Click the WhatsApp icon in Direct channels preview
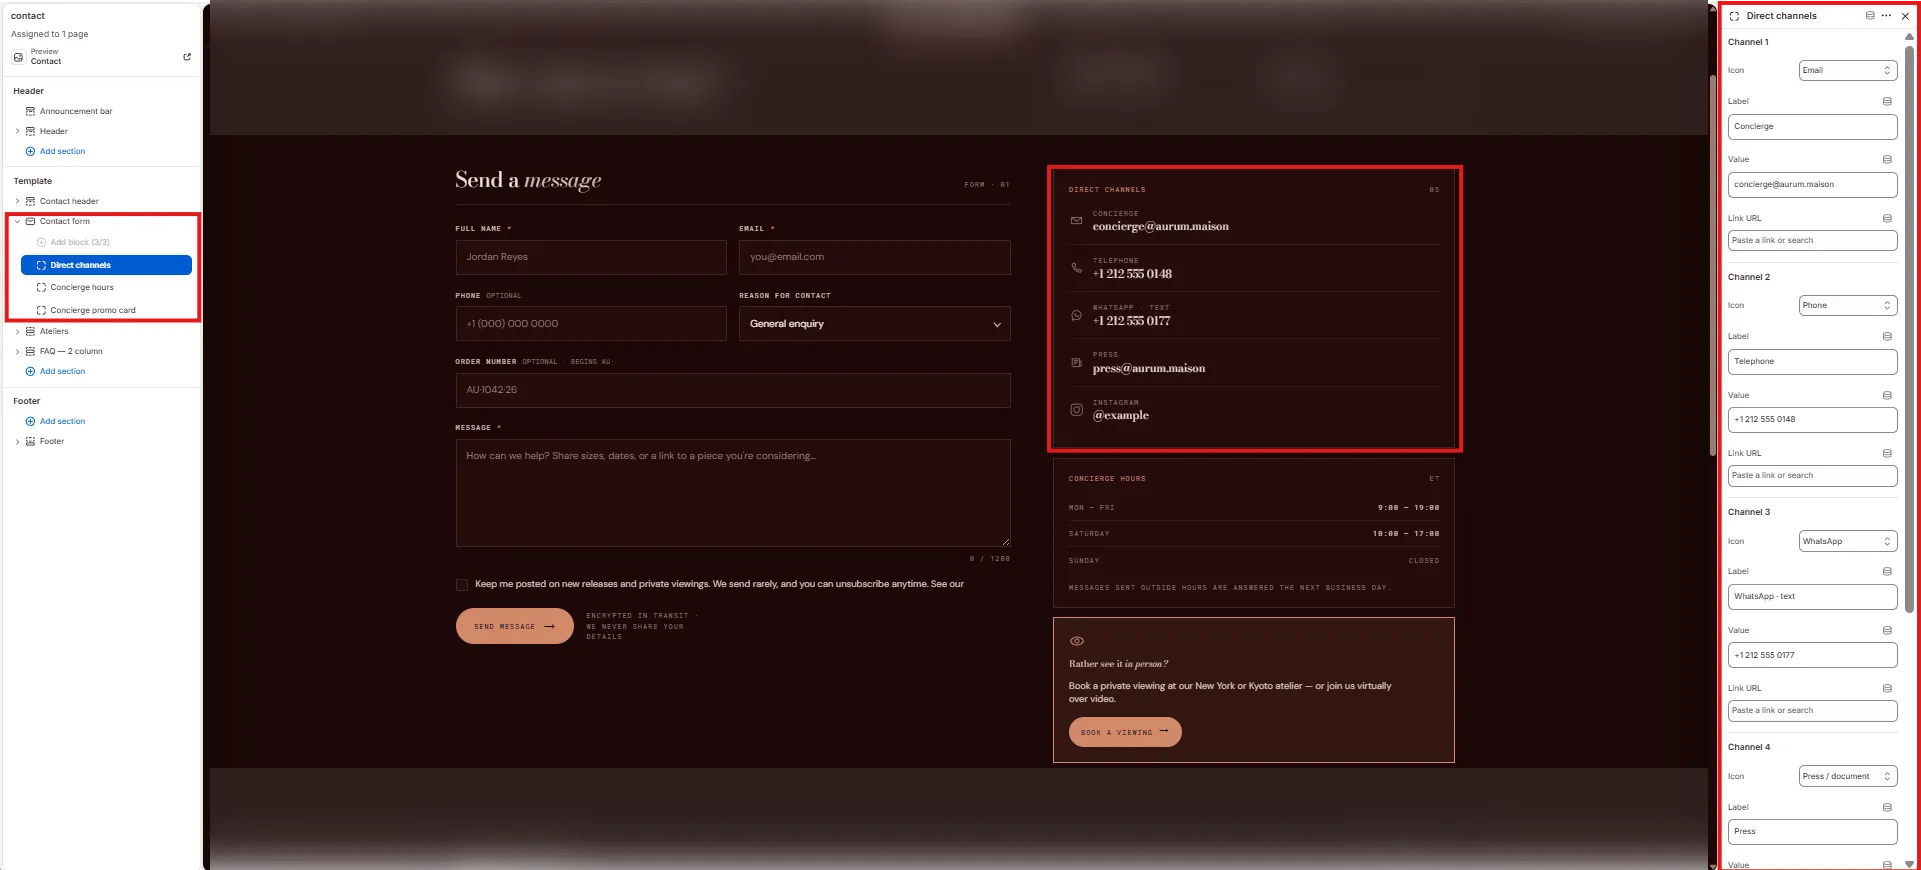The width and height of the screenshot is (1921, 870). 1076,315
